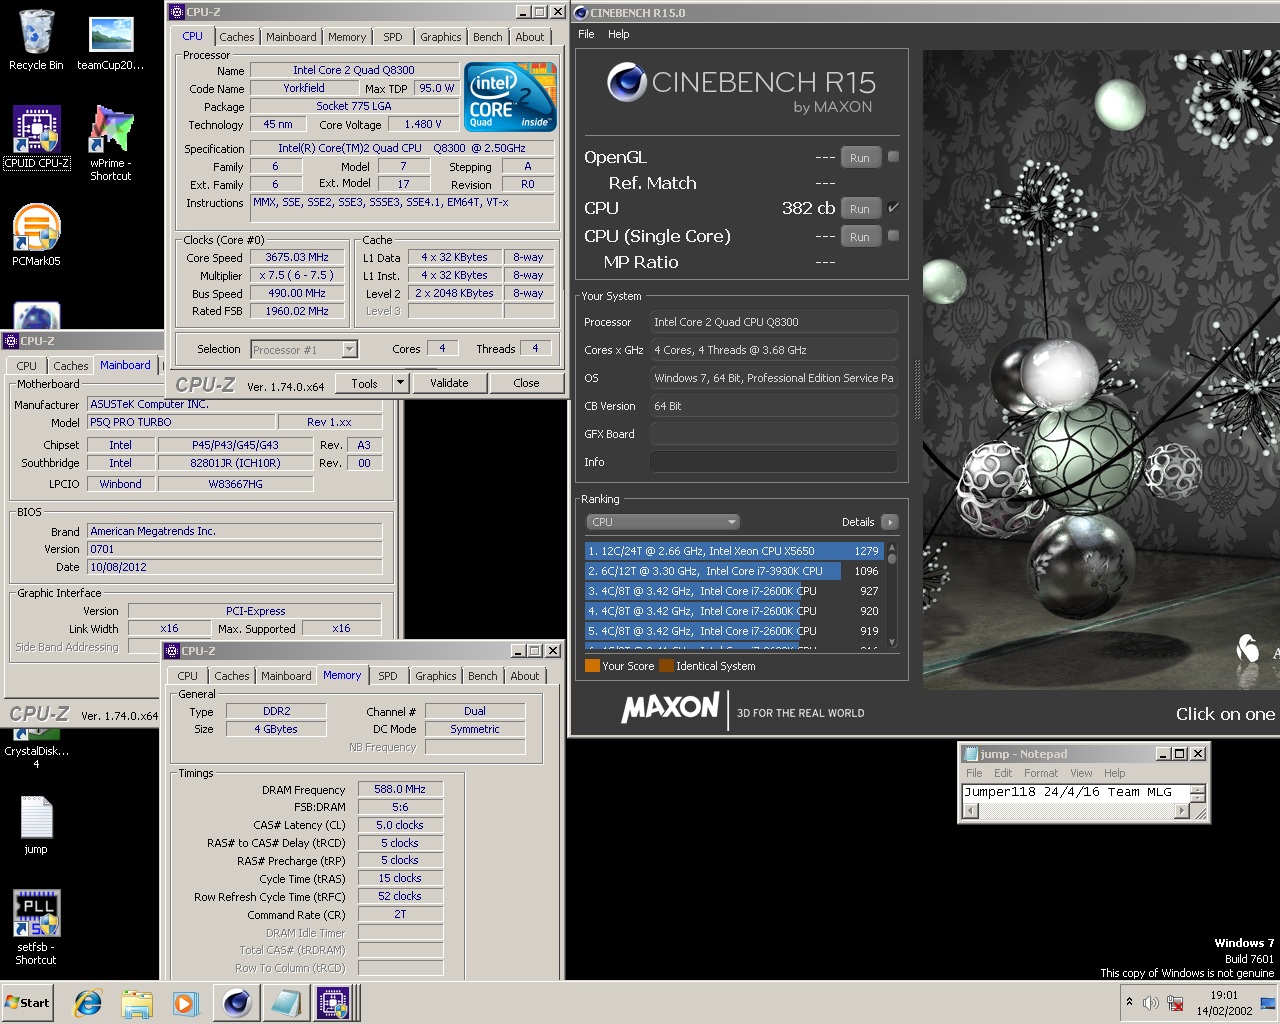Click the Info input field in Cinebench
Viewport: 1280px width, 1024px height.
[774, 462]
